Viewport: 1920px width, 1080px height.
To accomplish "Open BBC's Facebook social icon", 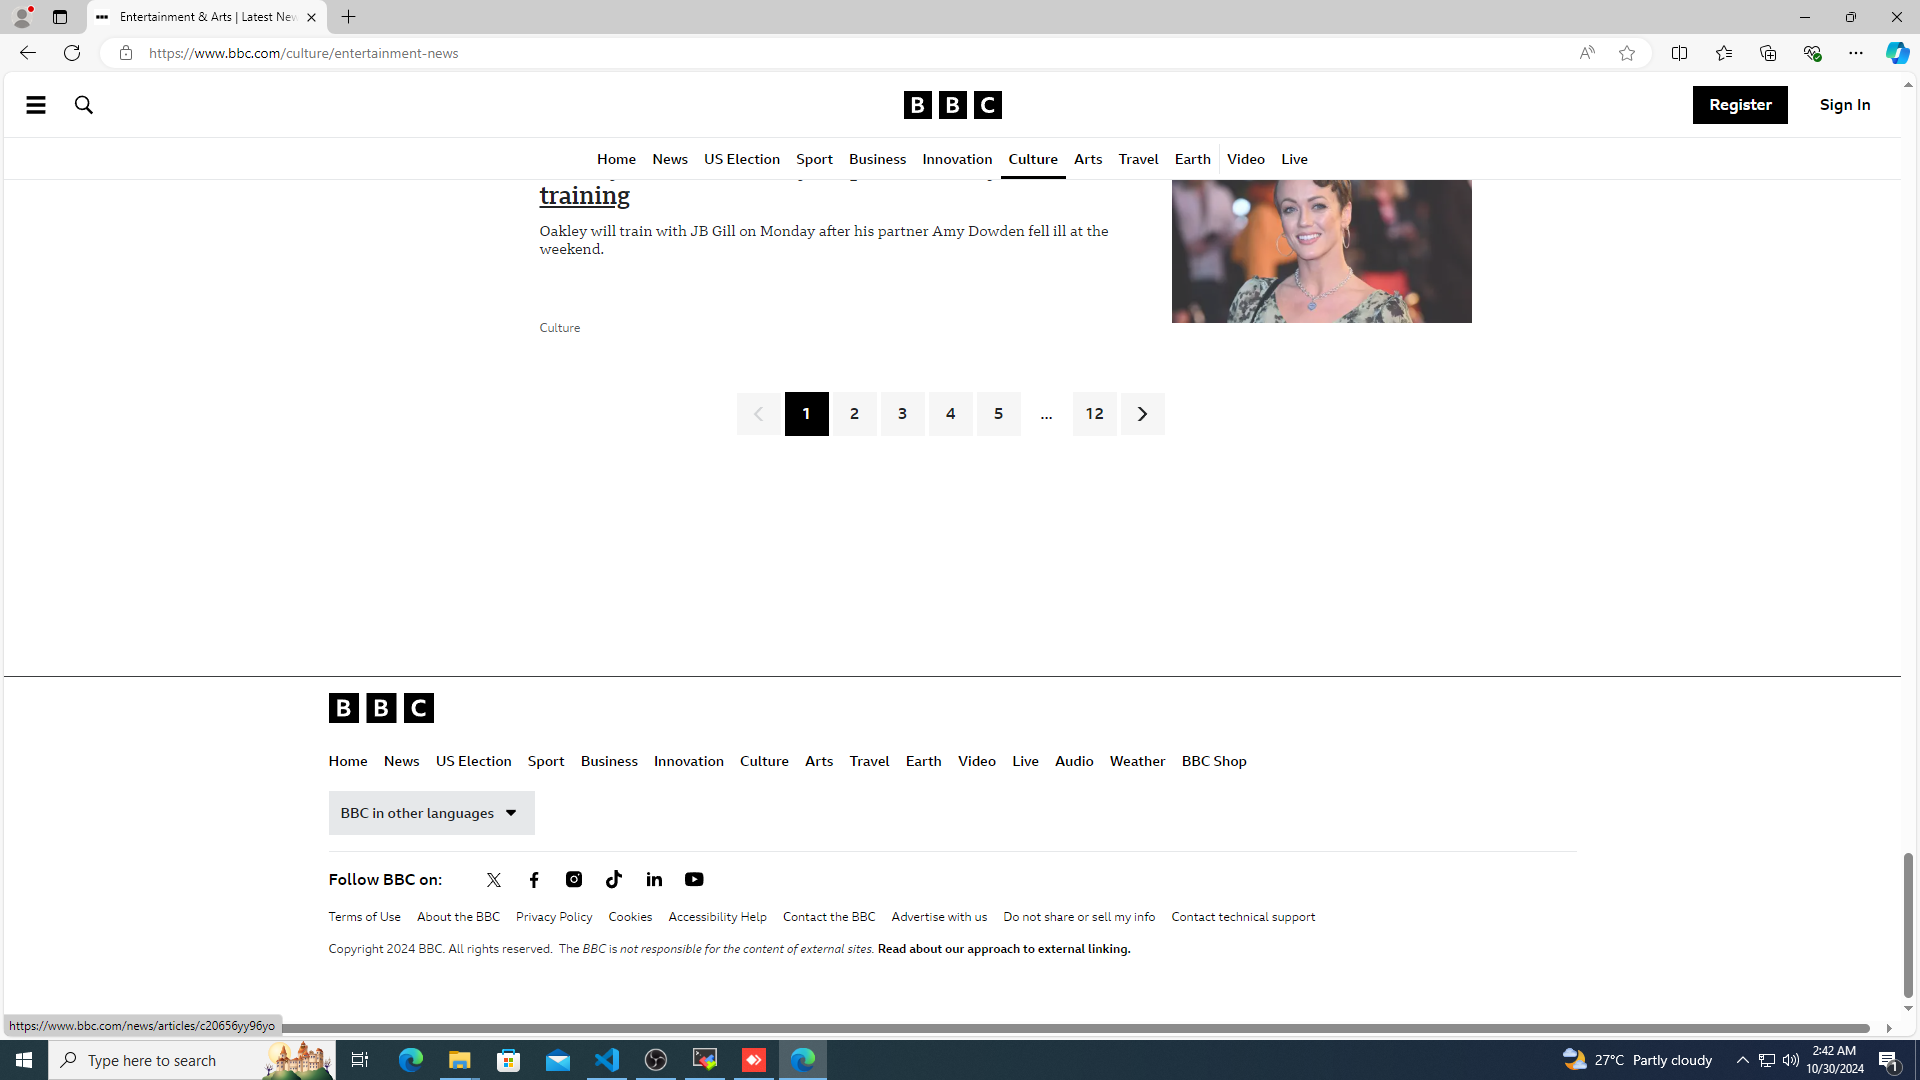I will [x=534, y=880].
